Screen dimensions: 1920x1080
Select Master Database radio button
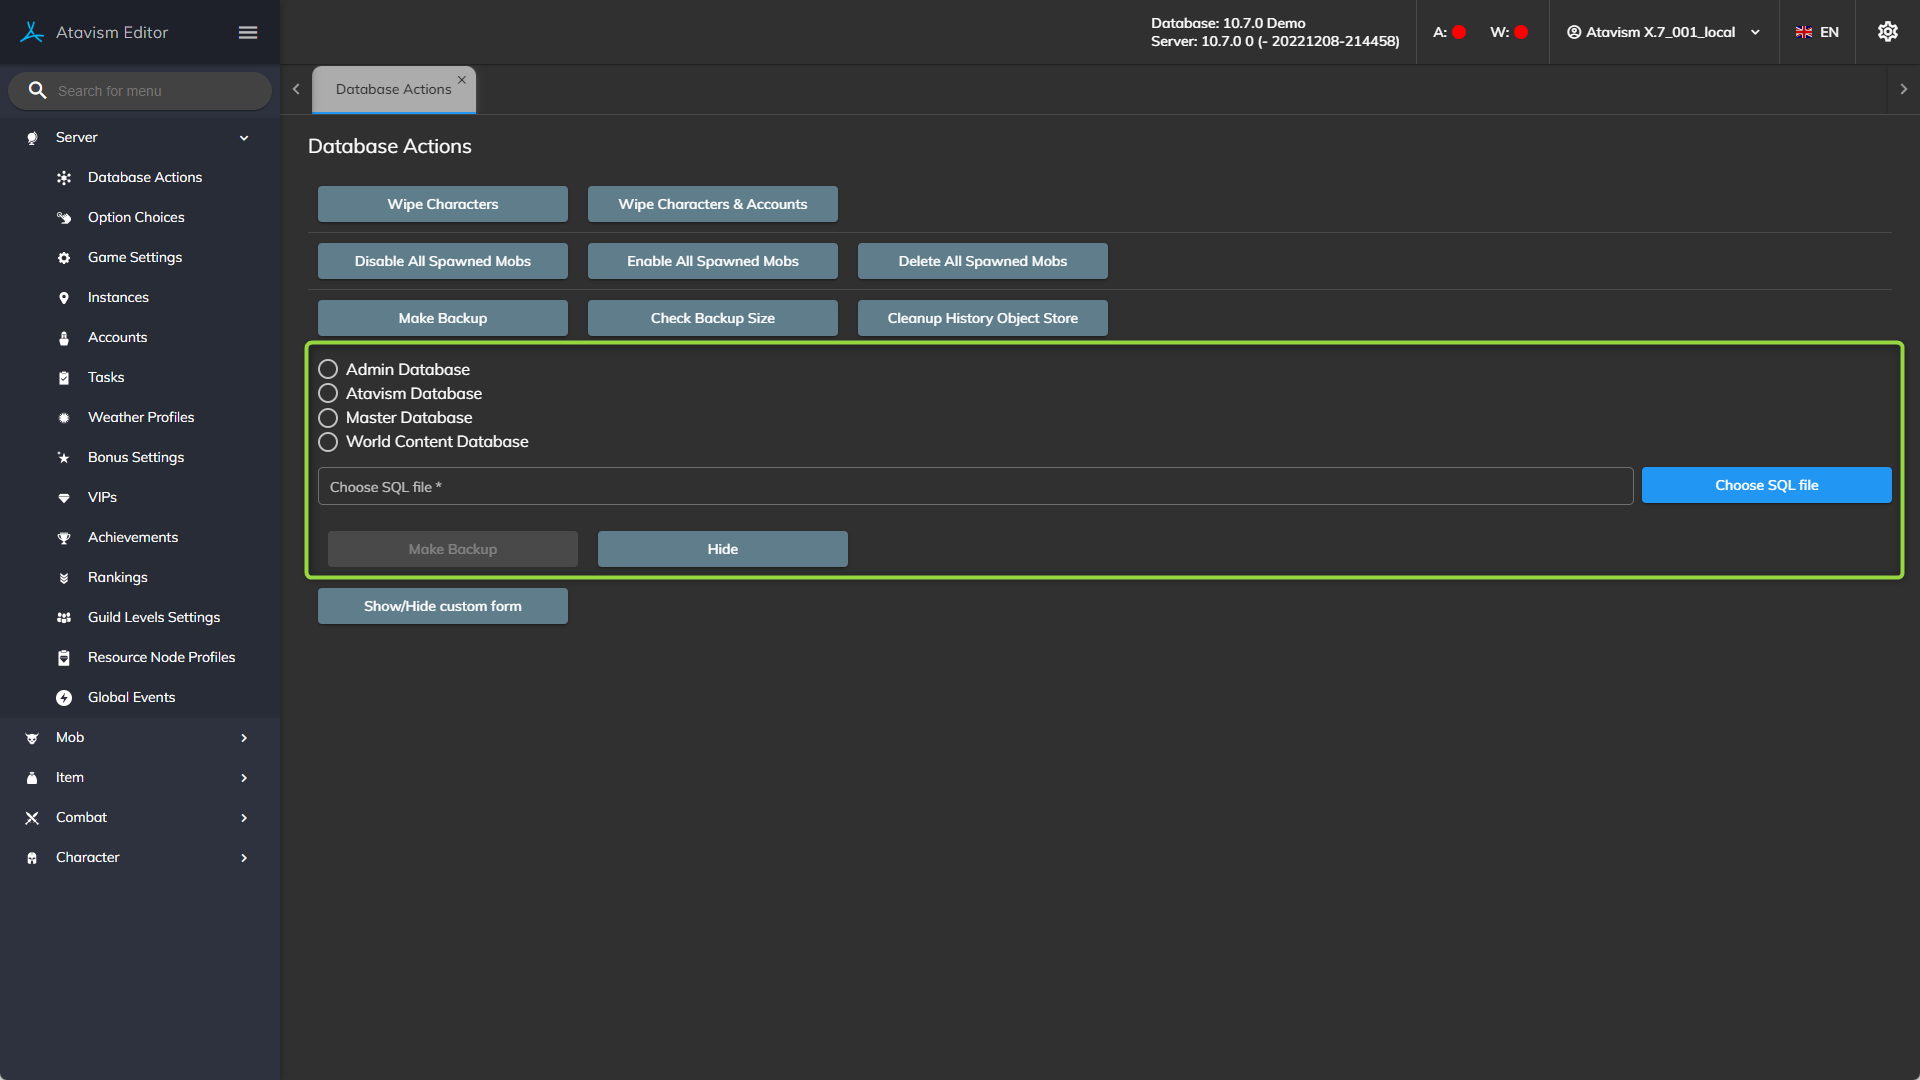[328, 417]
